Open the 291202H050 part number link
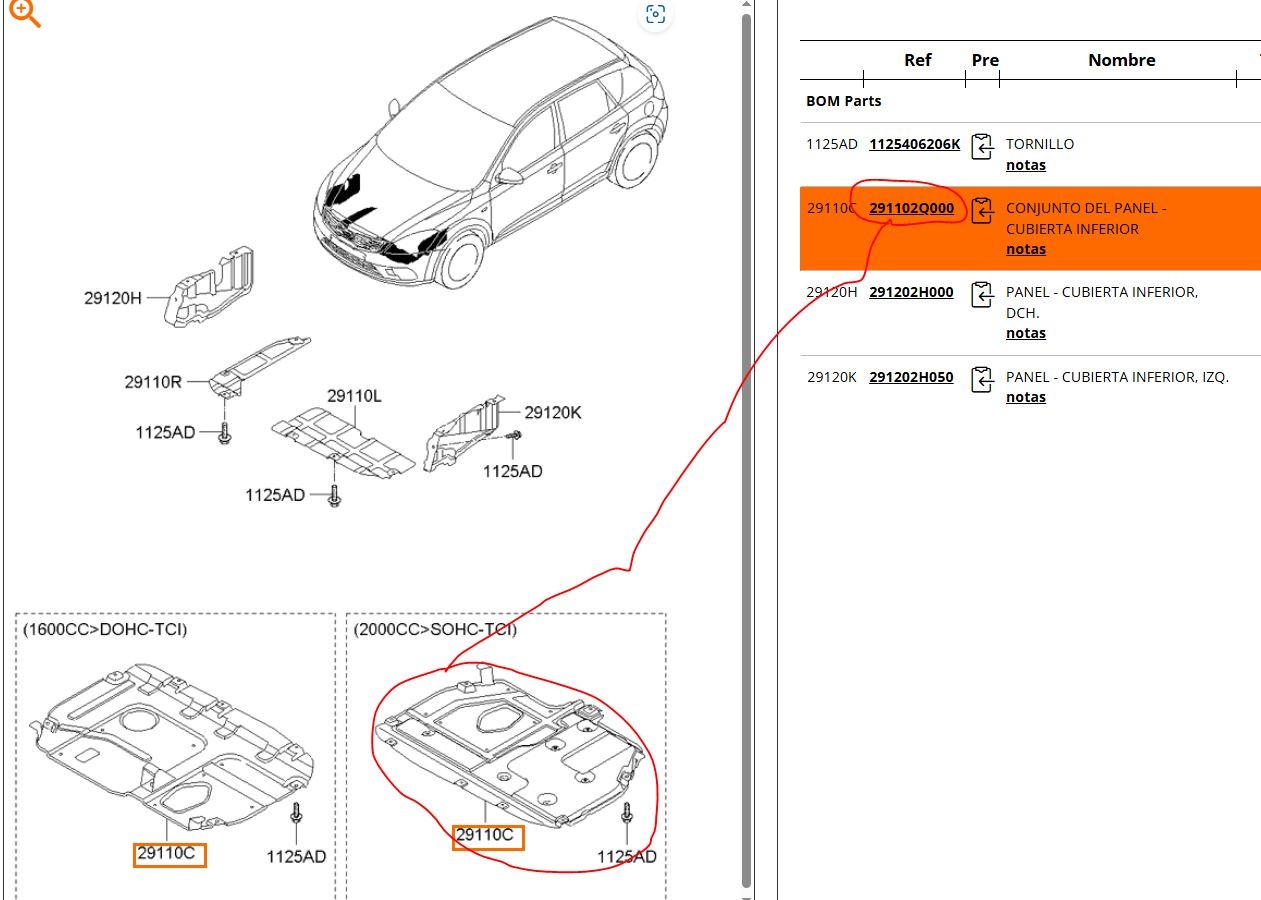The height and width of the screenshot is (900, 1261). (x=911, y=377)
